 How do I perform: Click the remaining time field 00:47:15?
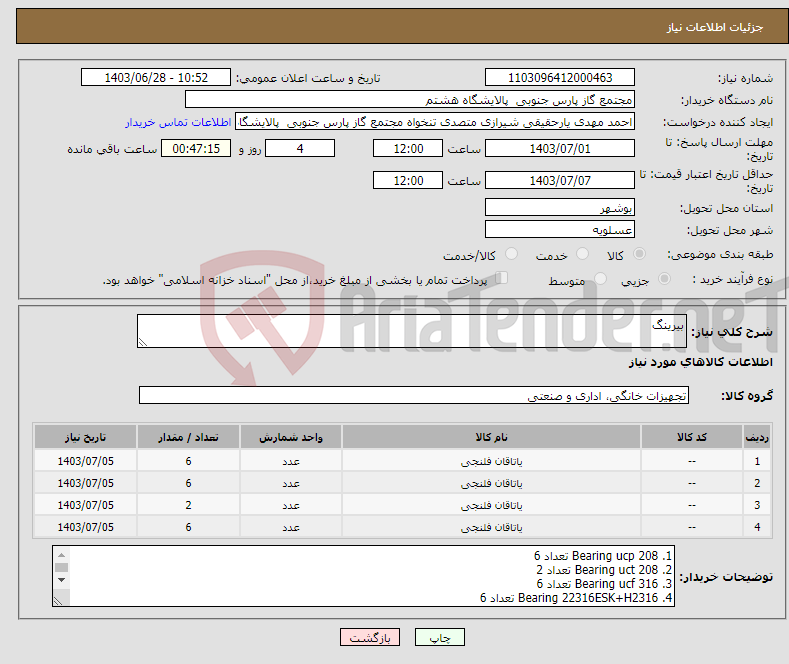(x=196, y=148)
